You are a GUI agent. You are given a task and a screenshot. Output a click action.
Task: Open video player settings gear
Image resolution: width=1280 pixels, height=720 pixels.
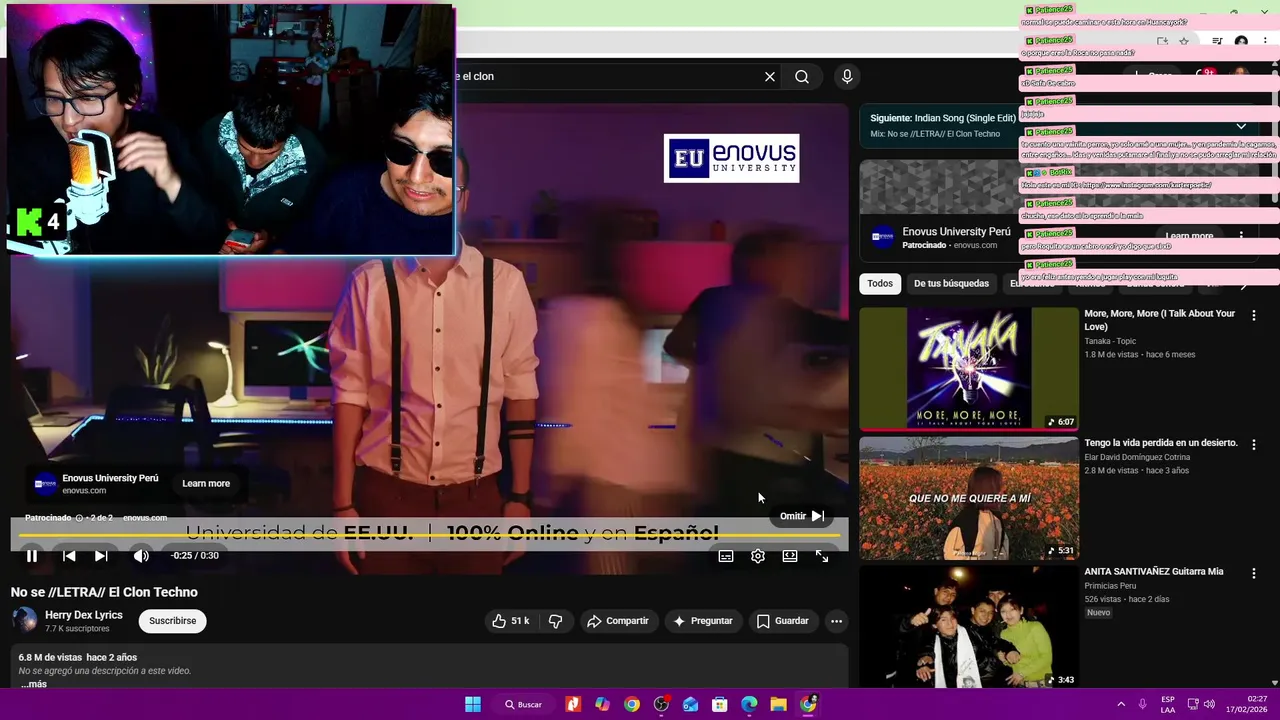758,556
